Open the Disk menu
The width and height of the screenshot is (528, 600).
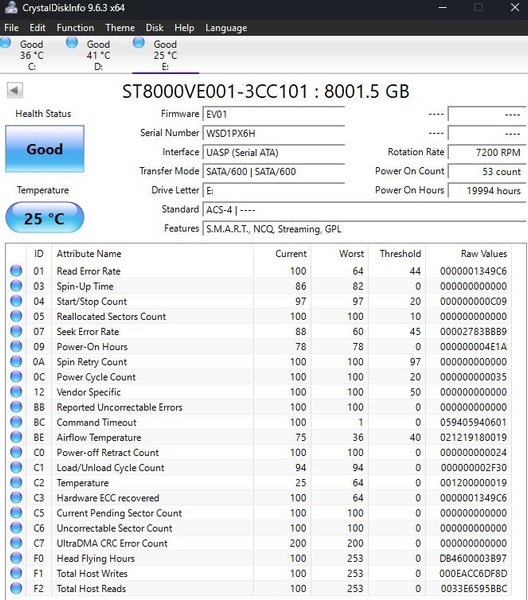click(155, 28)
